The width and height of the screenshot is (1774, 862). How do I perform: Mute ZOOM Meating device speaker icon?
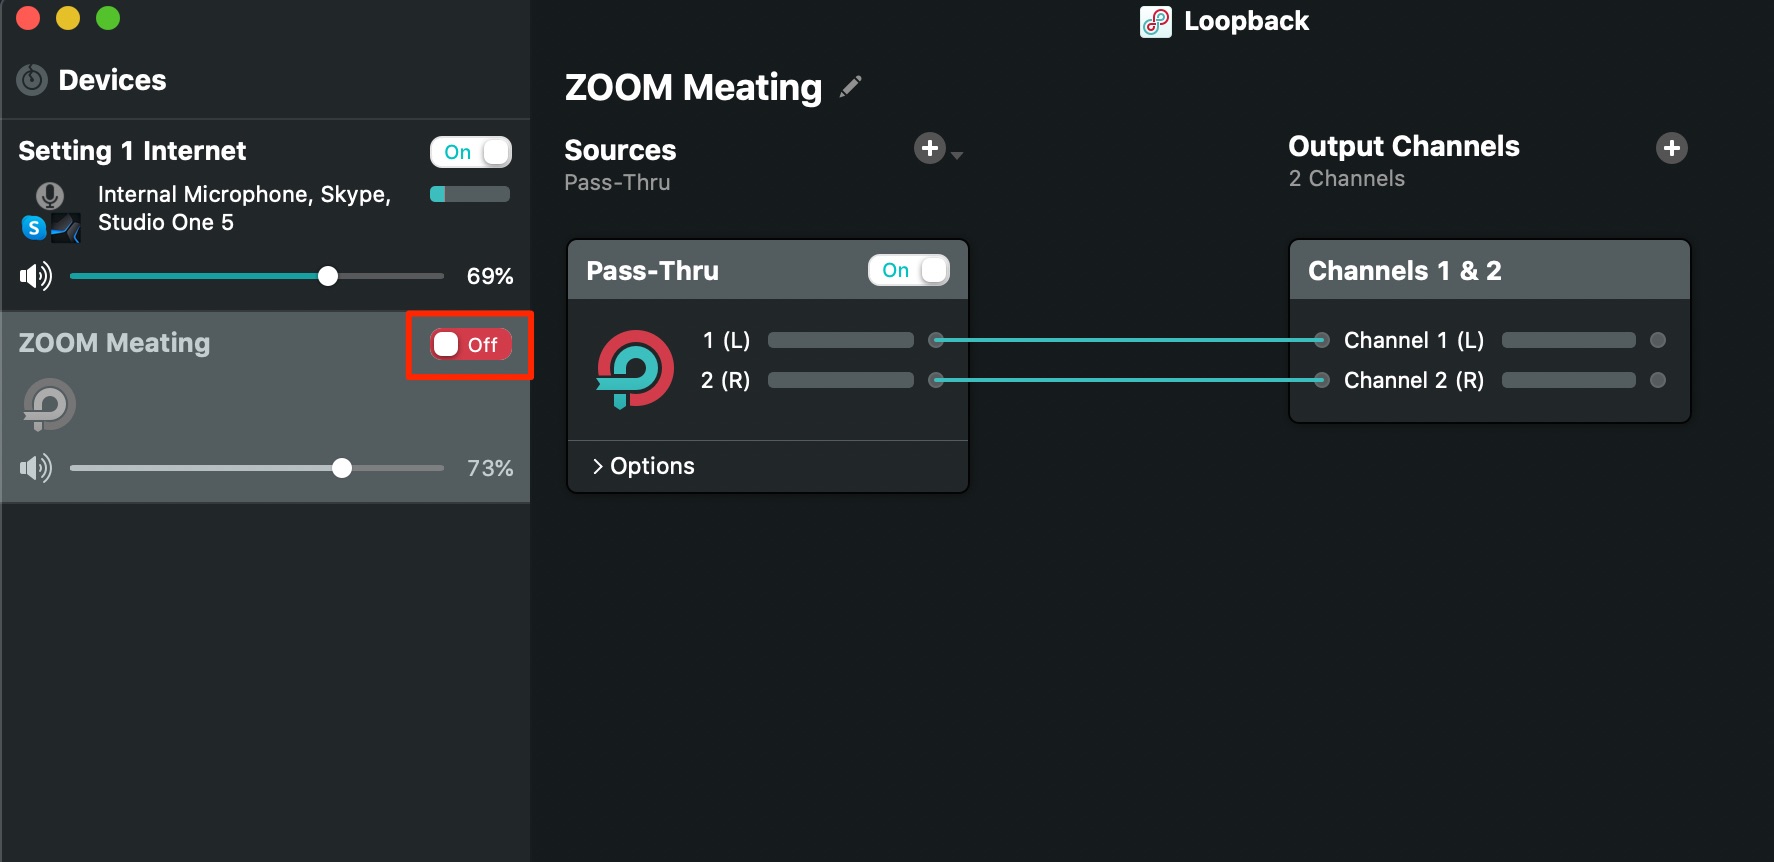pyautogui.click(x=36, y=468)
